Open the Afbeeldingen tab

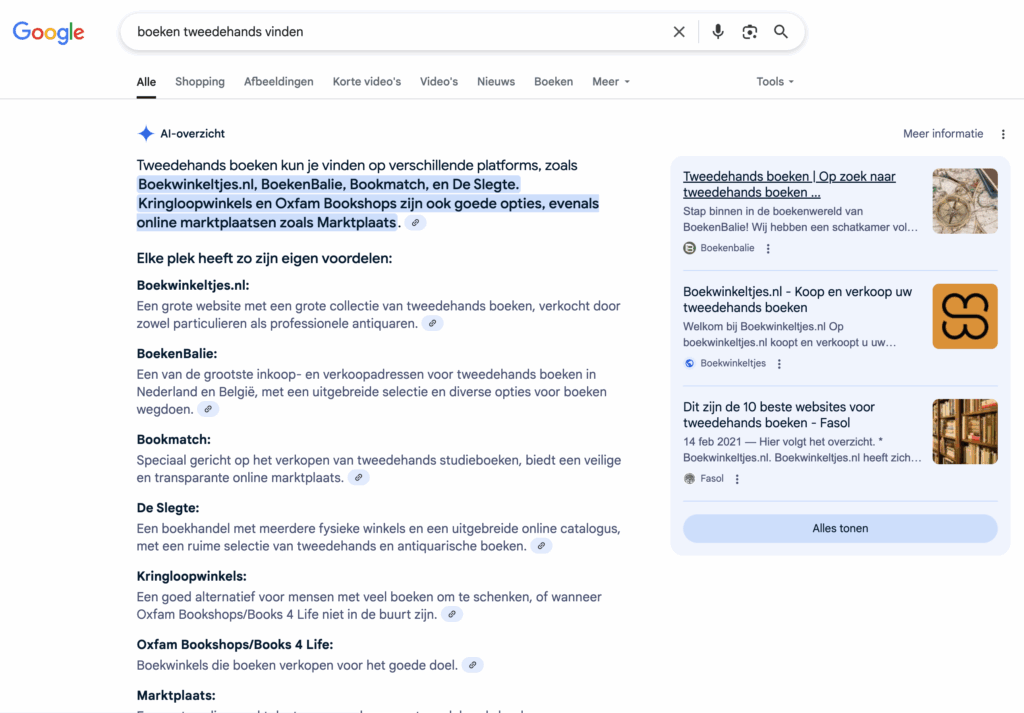pos(279,82)
